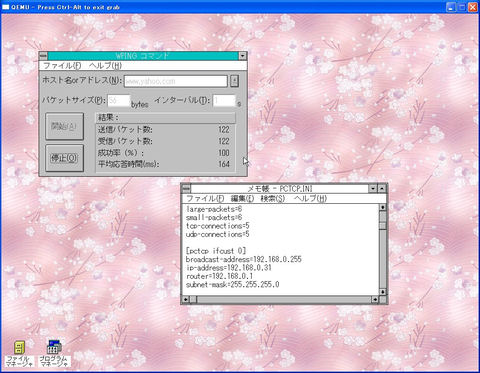The height and width of the screenshot is (373, 480).
Task: Click Notepad vertical scrollbar down arrow
Action: [383, 292]
